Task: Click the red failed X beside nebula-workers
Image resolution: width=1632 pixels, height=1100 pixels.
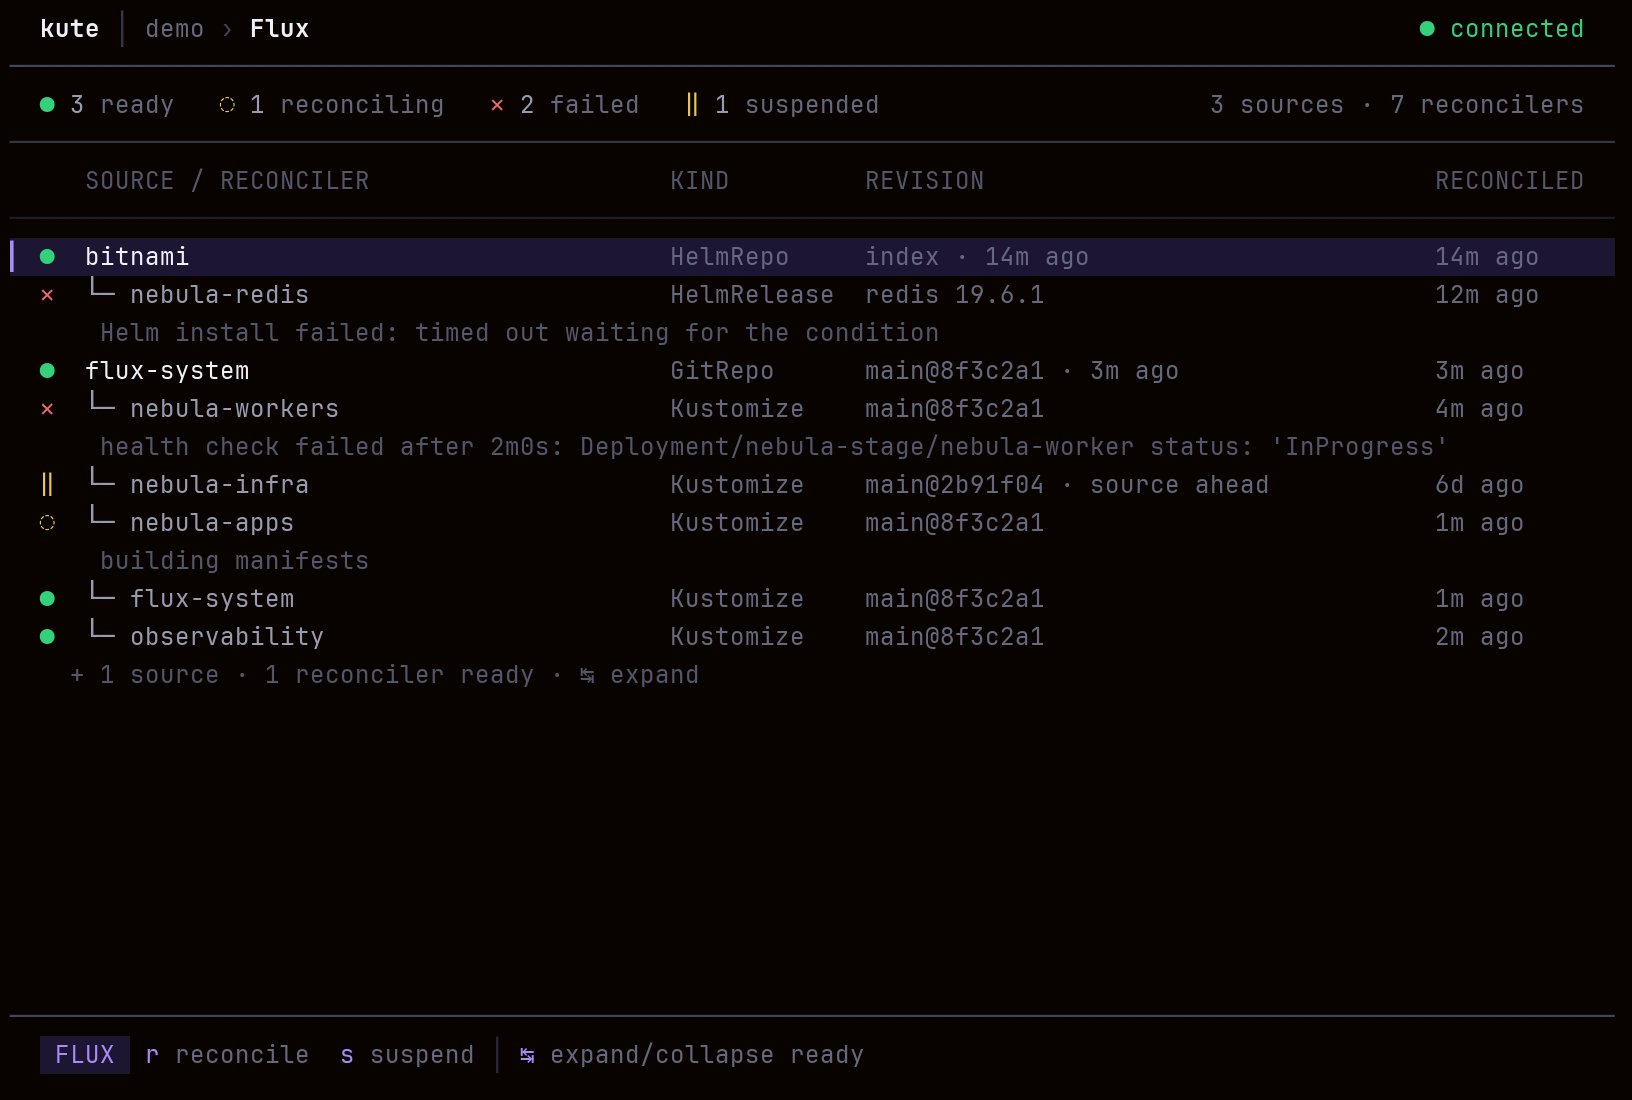Action: tap(47, 409)
